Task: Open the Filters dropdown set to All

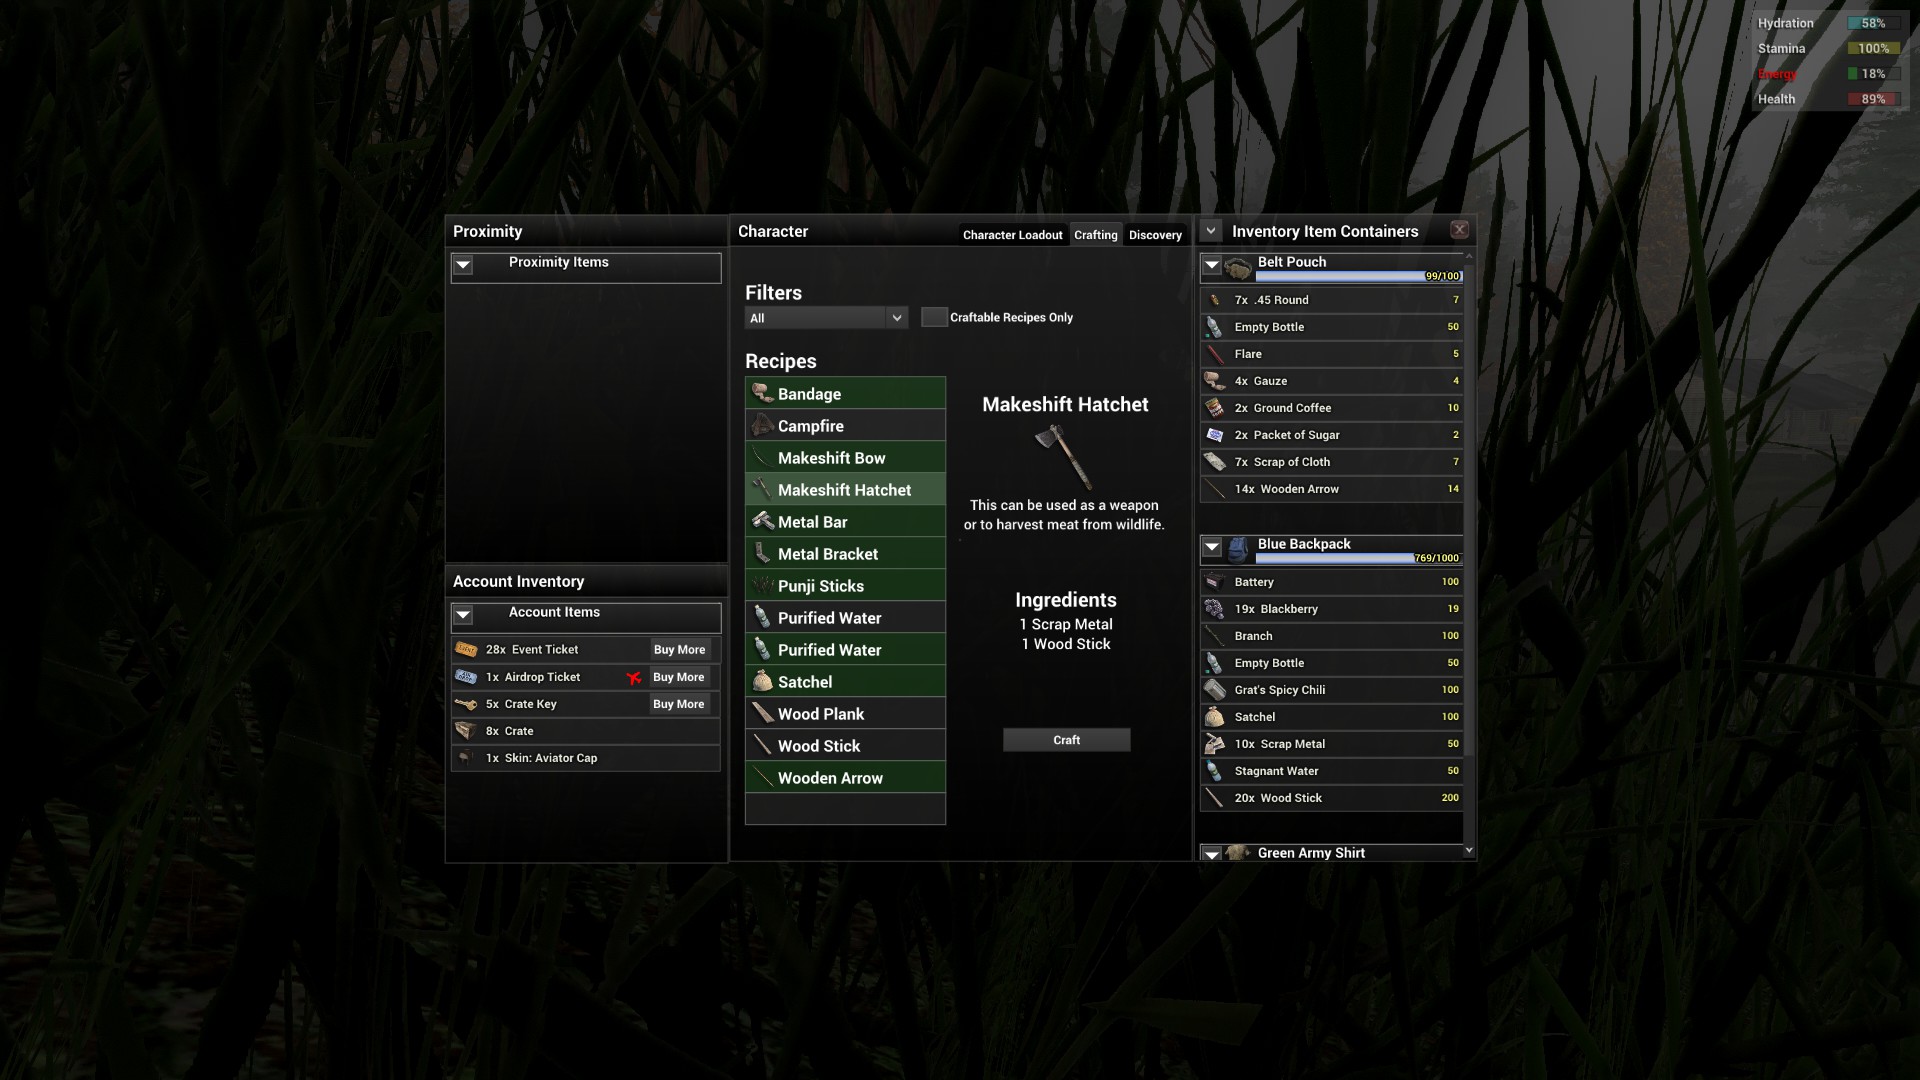Action: pos(825,317)
